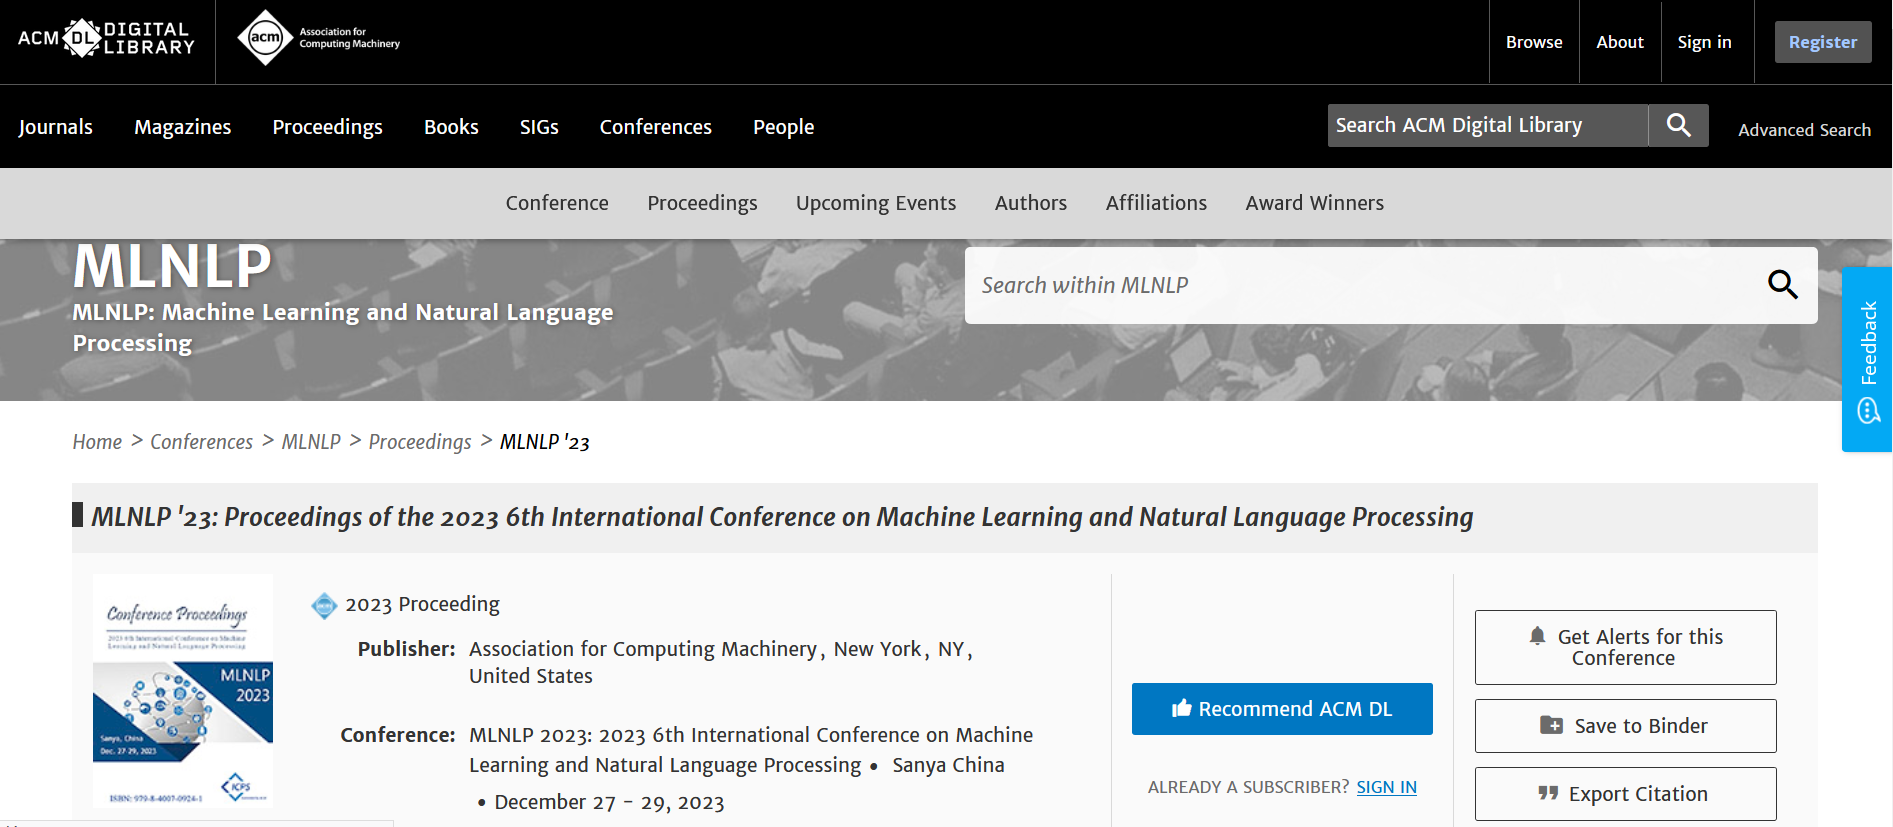Follow the SIGN IN subscriber link

tap(1386, 787)
